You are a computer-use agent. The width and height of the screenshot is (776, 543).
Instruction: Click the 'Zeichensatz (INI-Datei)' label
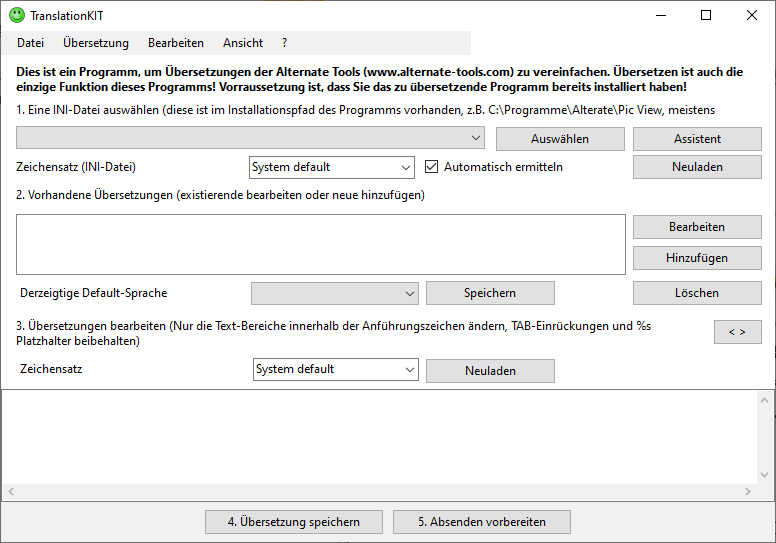tap(76, 167)
